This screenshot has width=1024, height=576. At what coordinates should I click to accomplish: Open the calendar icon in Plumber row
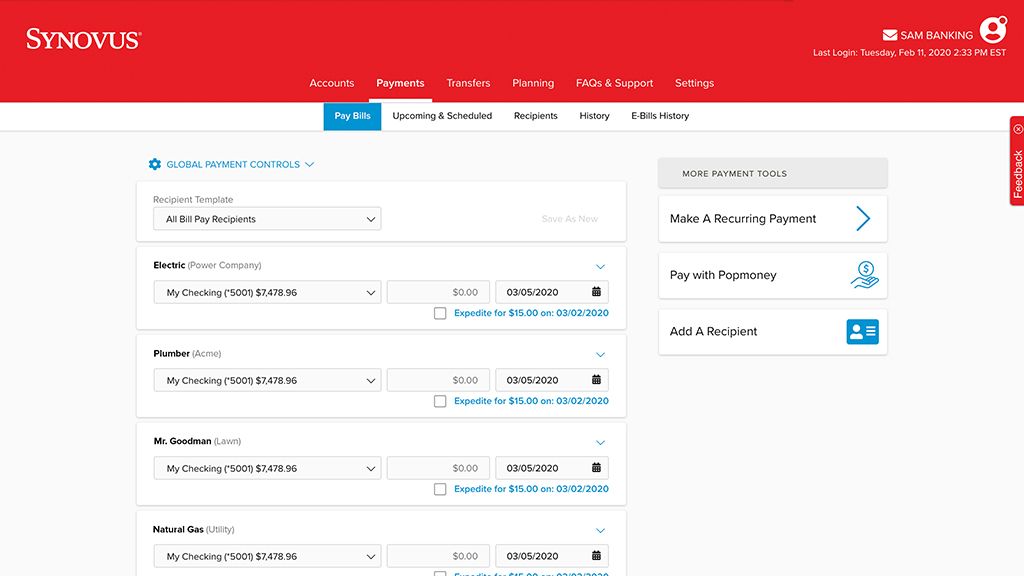[596, 381]
